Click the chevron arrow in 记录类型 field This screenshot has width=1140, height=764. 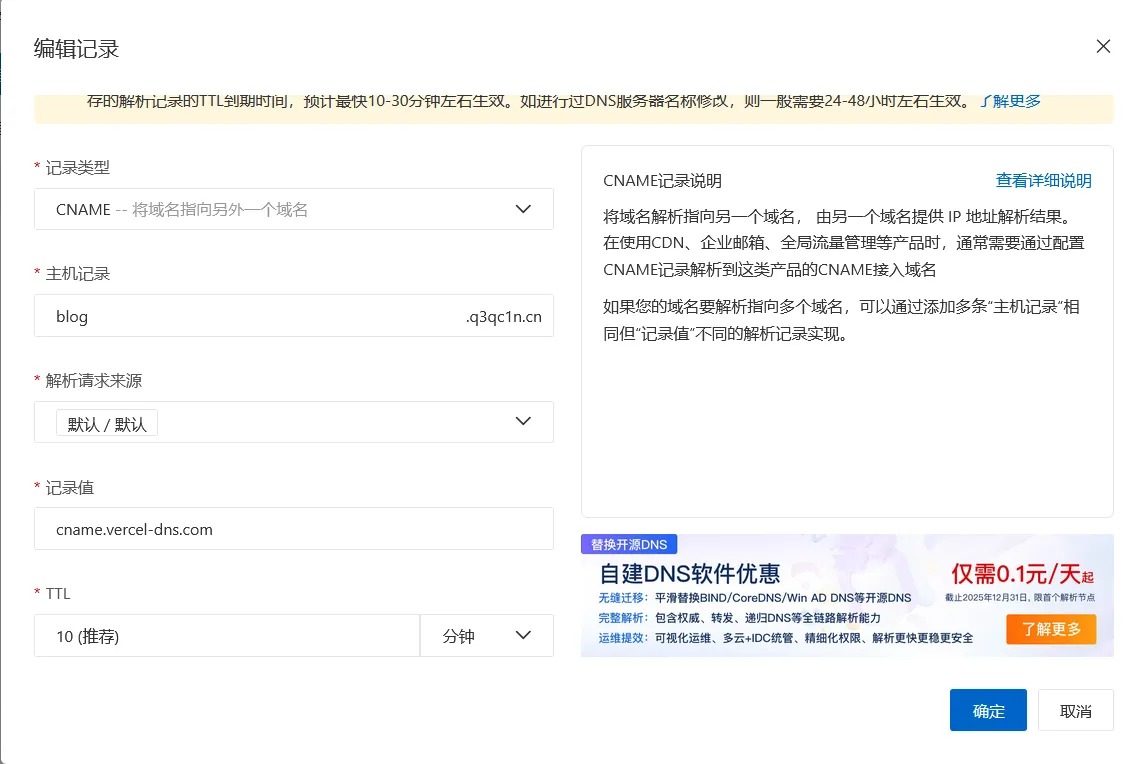coord(523,209)
